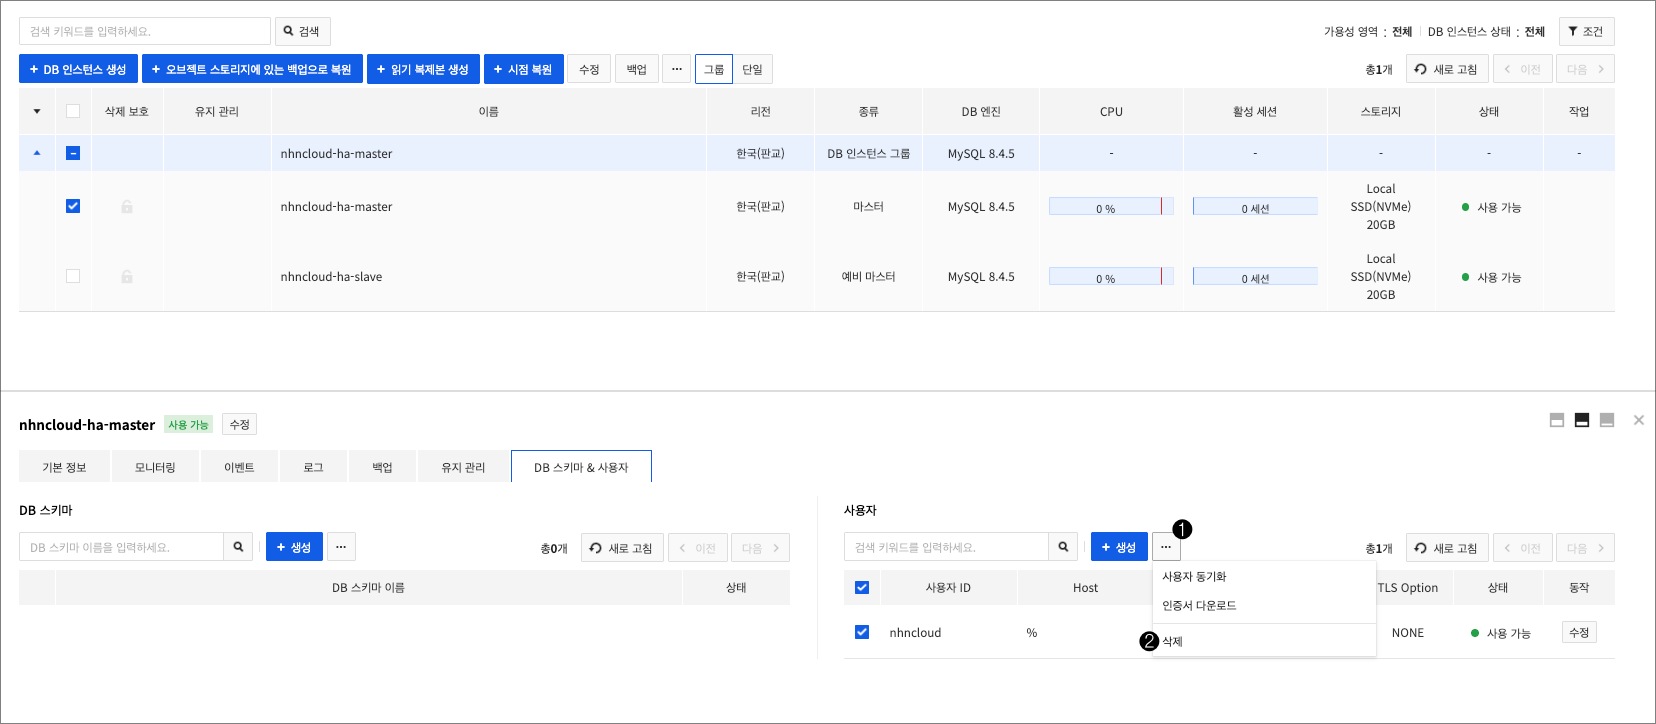Open the 조건 filter button
This screenshot has width=1656, height=724.
coord(1586,31)
